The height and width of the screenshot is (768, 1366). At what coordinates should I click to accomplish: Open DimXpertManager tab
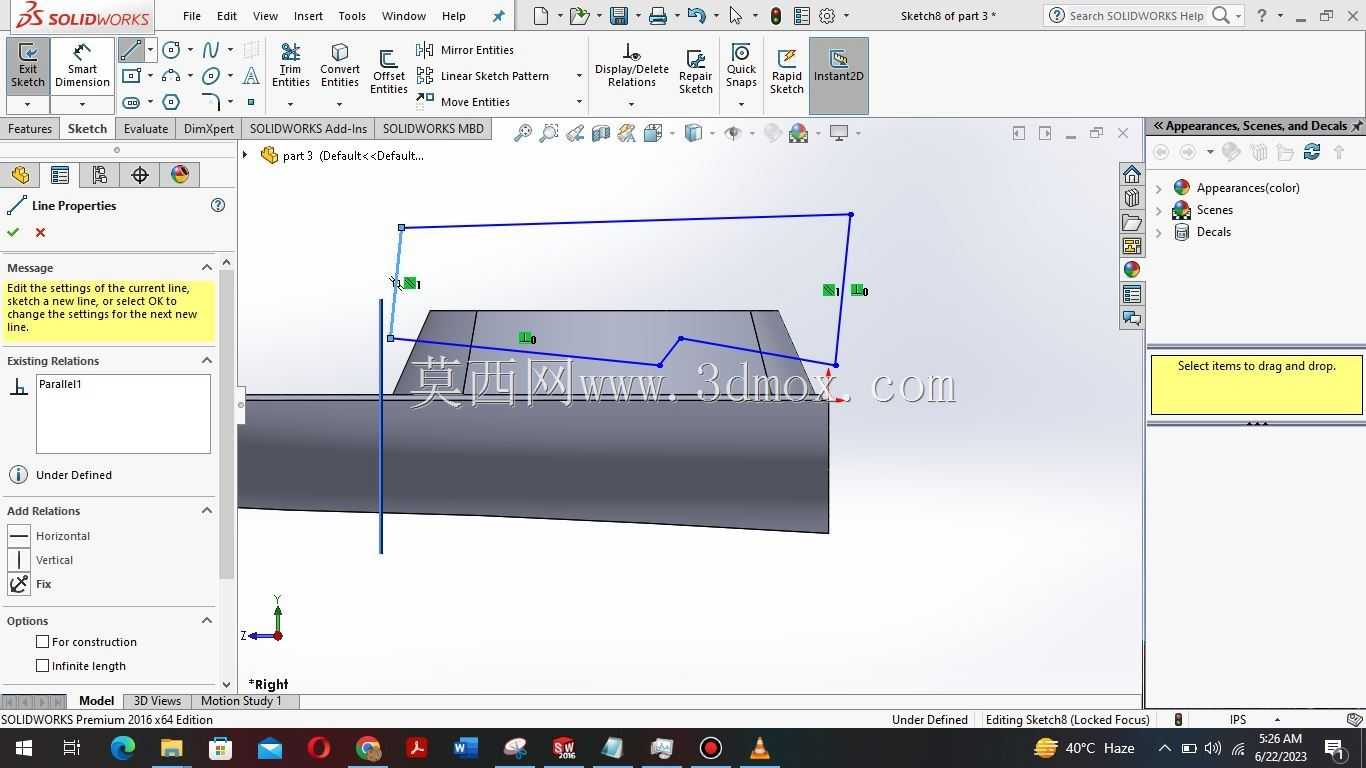(x=140, y=175)
